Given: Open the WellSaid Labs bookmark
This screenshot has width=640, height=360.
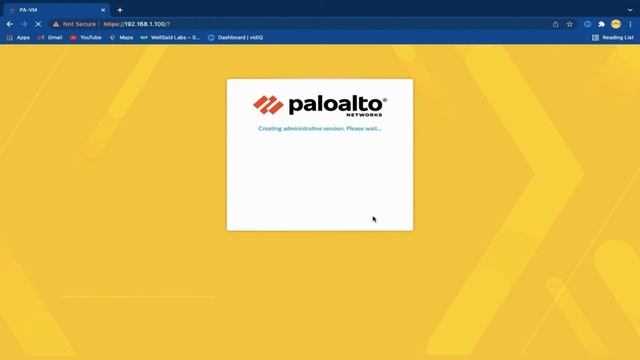Looking at the screenshot, I should [x=170, y=38].
